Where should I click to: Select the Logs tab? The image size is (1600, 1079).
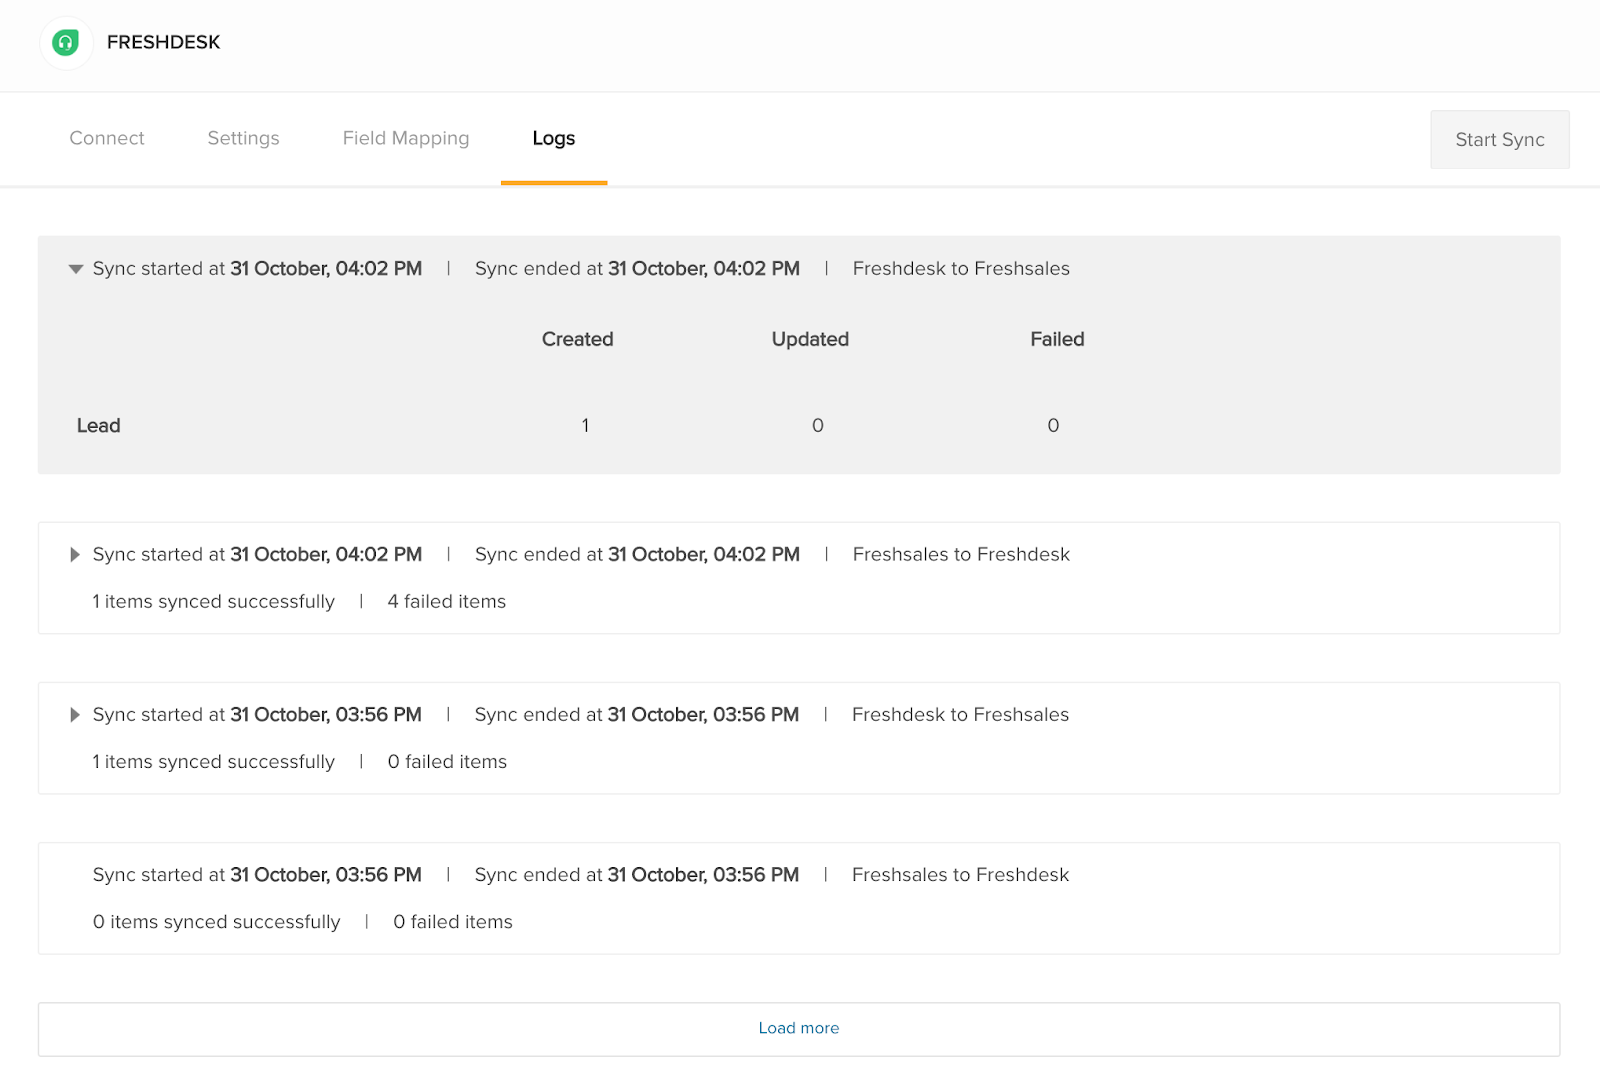(x=554, y=138)
